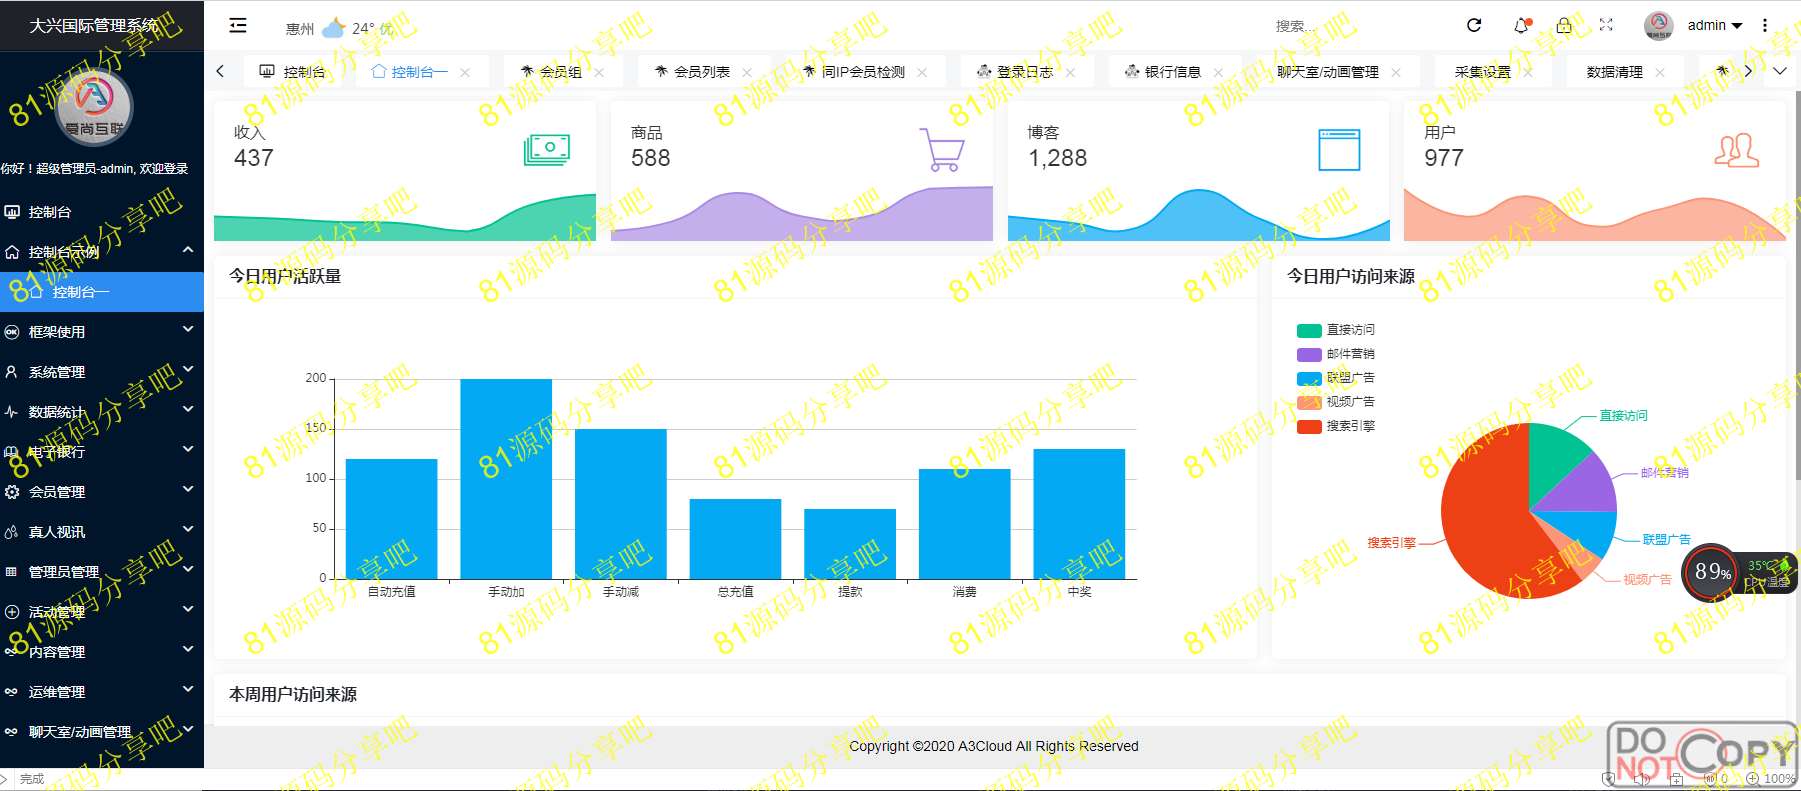Open the admin user dropdown
The image size is (1801, 791).
pos(1714,26)
